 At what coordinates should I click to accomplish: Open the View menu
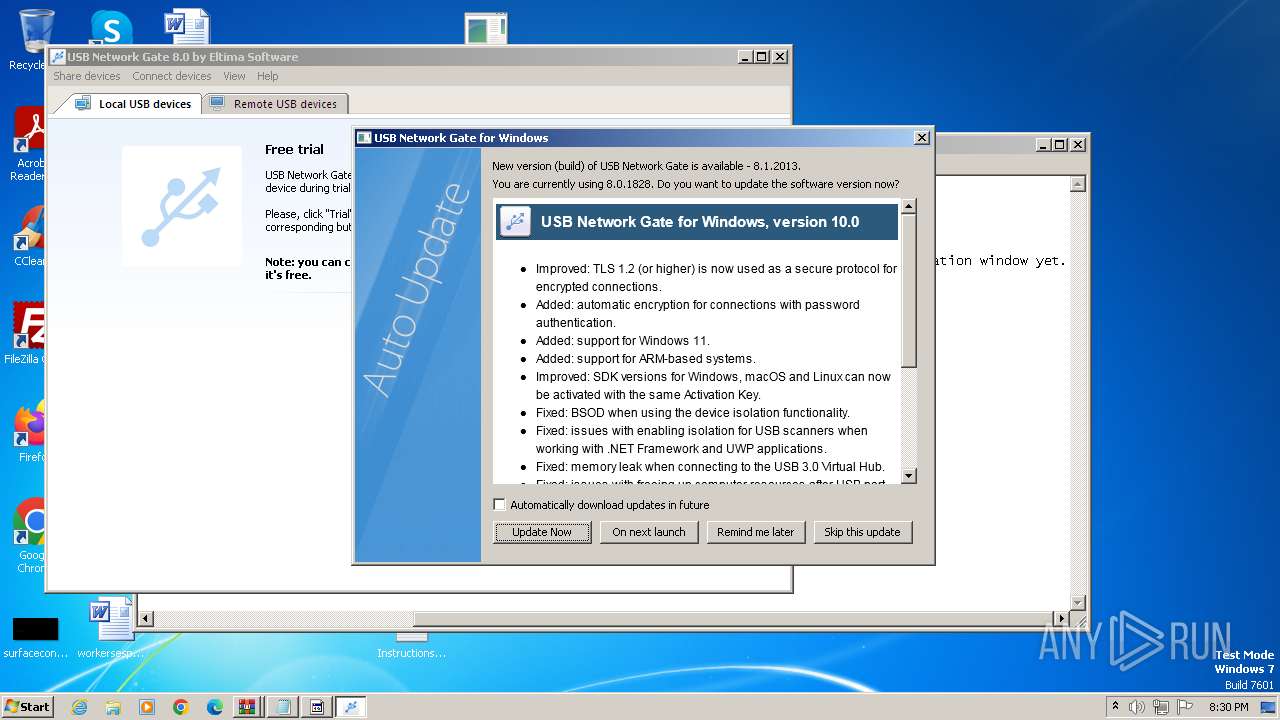[234, 76]
